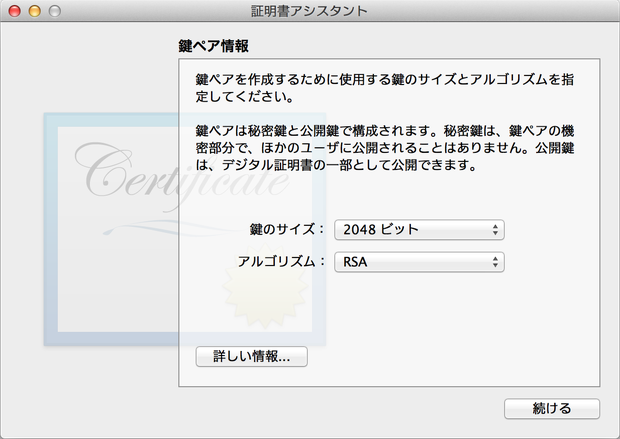This screenshot has height=439, width=620.
Task: Click the 鍵ペア情報 heading
Action: pos(214,46)
